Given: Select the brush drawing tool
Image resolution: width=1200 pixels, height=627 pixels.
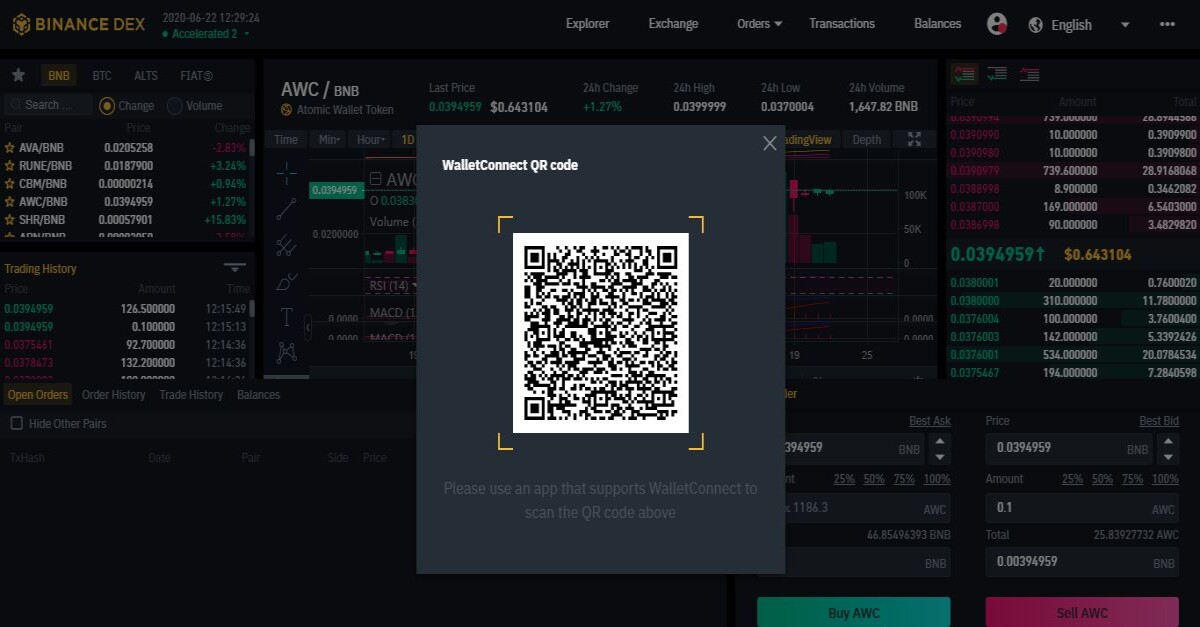Looking at the screenshot, I should coord(286,281).
